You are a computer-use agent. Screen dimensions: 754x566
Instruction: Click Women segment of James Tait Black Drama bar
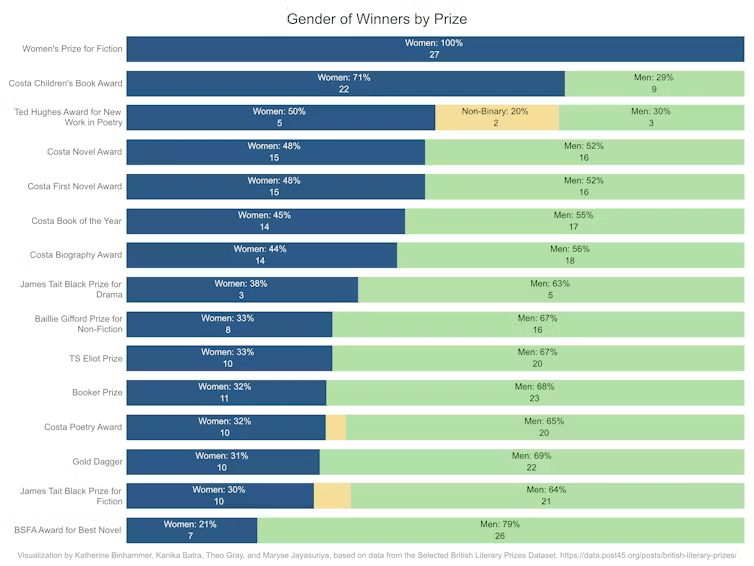click(241, 290)
